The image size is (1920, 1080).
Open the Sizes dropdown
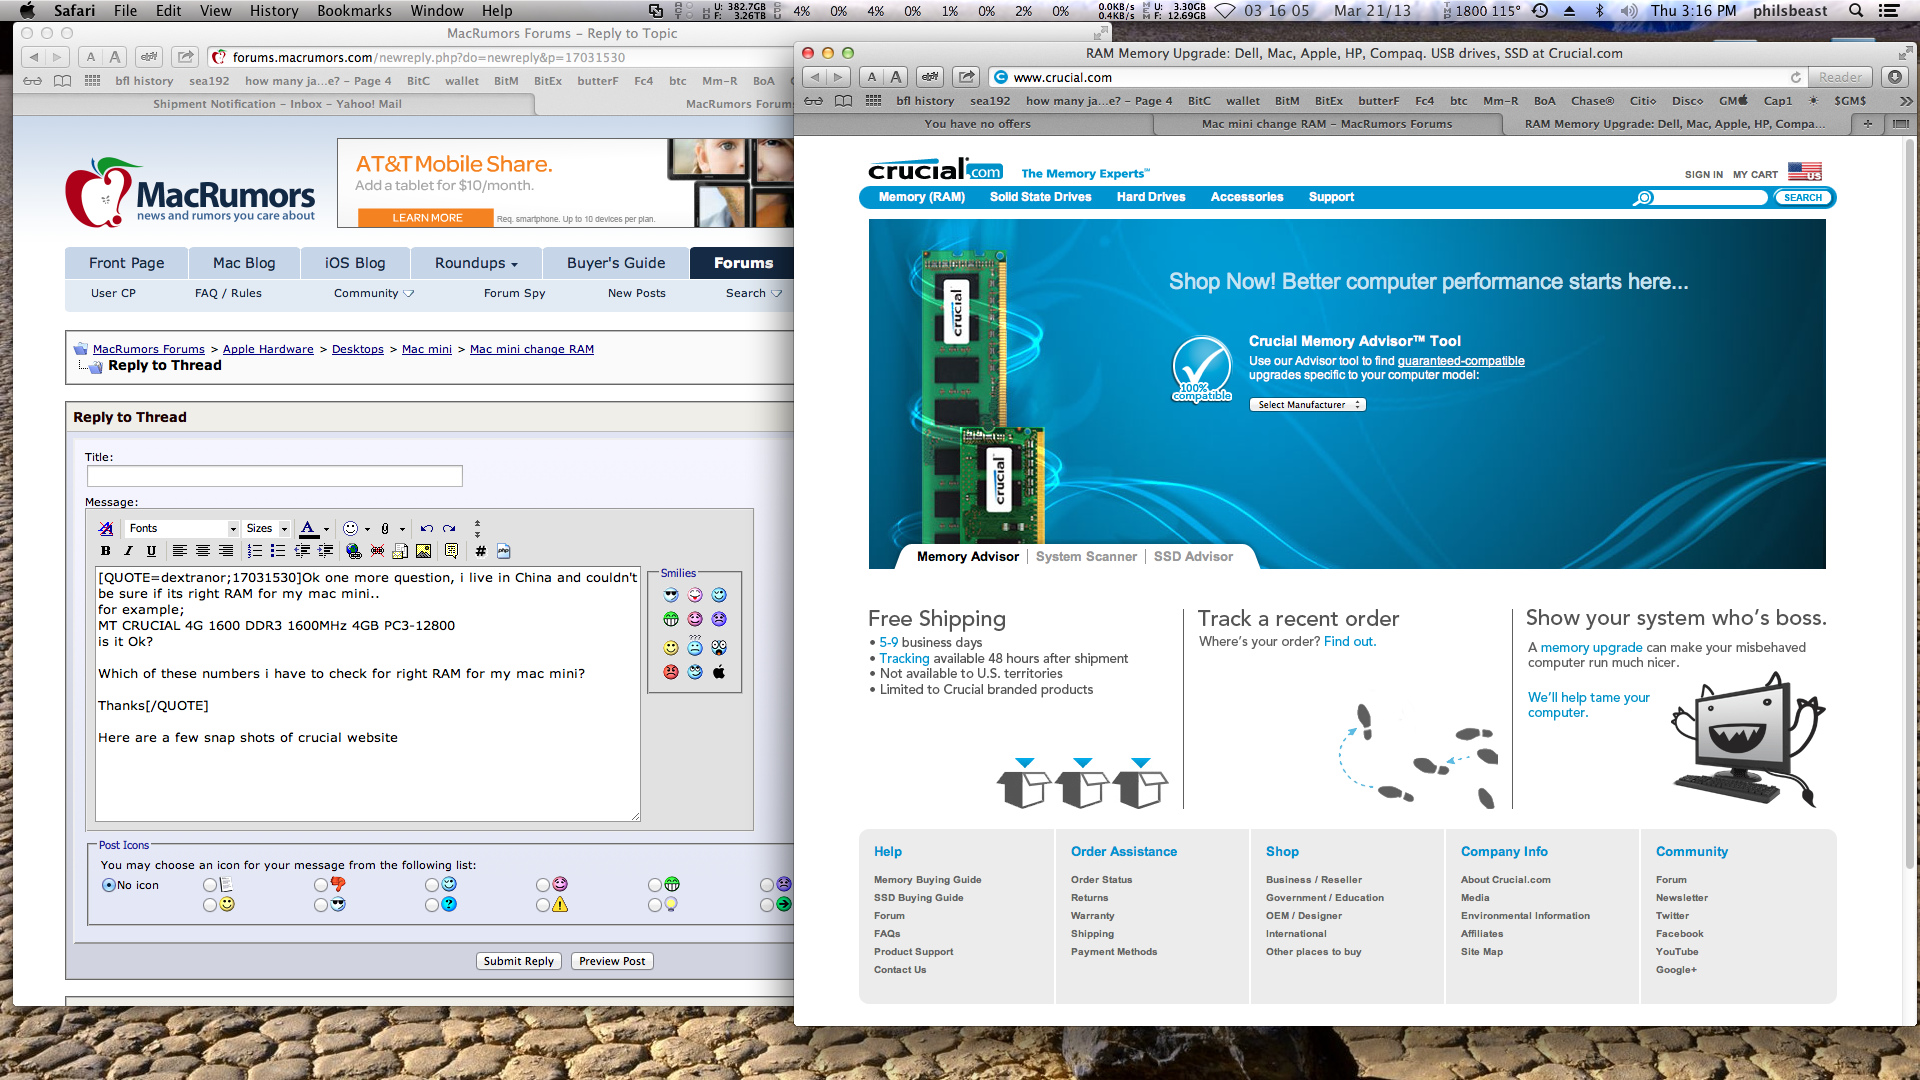[267, 528]
